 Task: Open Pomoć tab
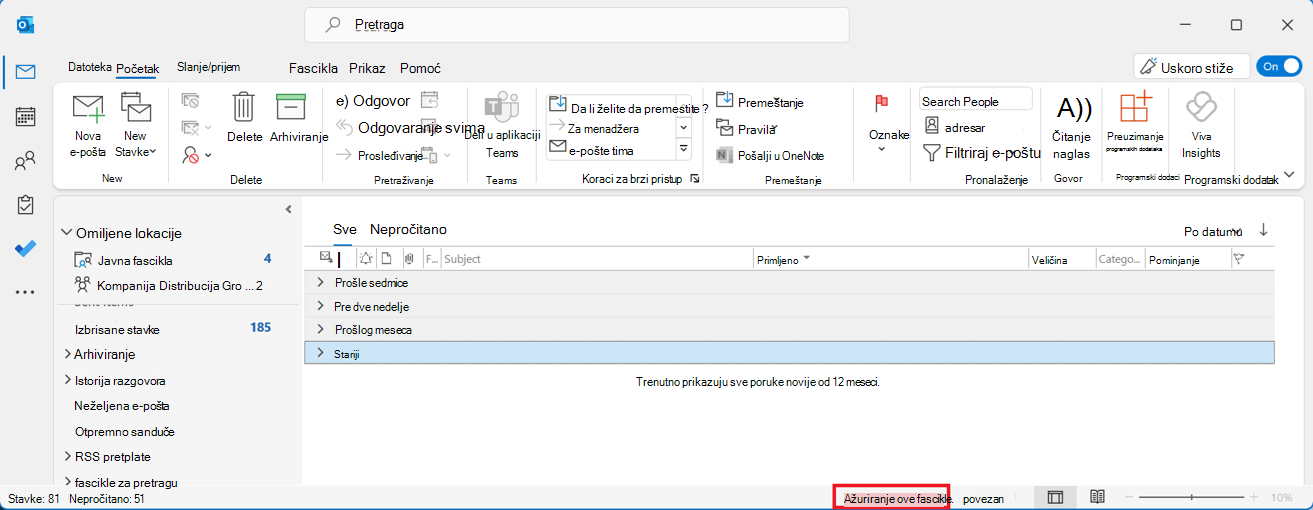420,69
